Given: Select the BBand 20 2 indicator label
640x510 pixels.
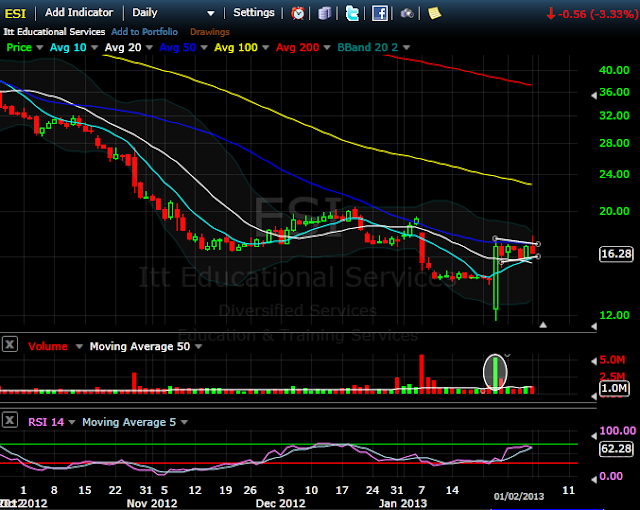Looking at the screenshot, I should tap(367, 47).
